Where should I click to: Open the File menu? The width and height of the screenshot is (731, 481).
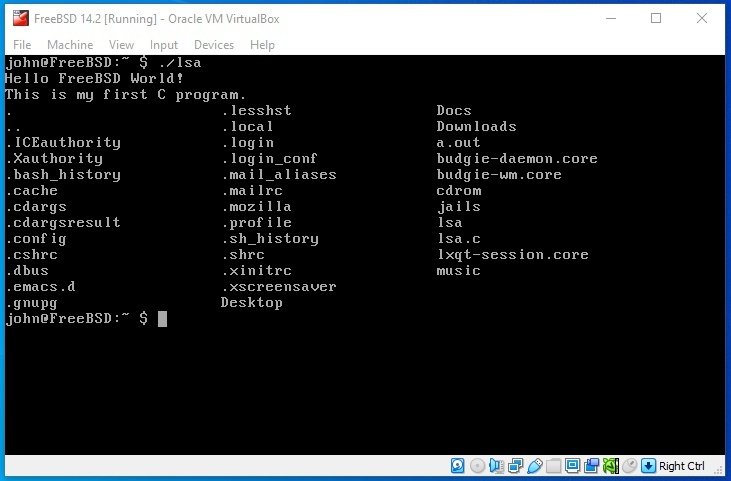tap(22, 45)
